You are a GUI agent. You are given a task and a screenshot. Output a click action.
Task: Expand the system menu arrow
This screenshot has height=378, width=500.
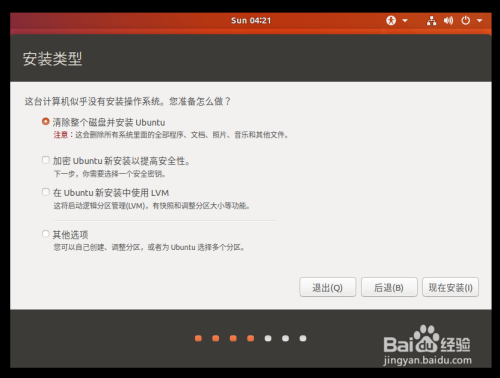480,21
